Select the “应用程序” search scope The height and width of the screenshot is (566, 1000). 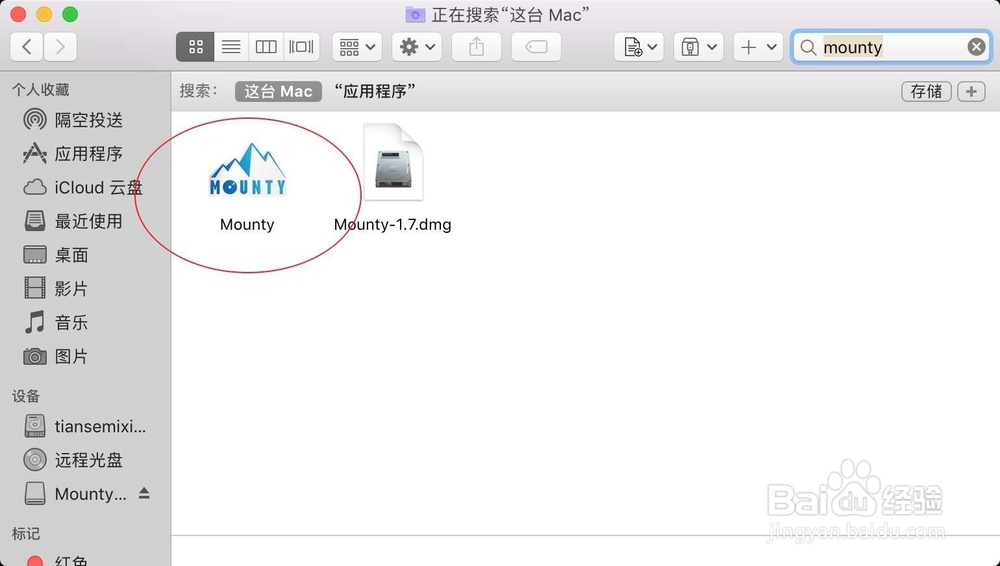click(x=375, y=91)
